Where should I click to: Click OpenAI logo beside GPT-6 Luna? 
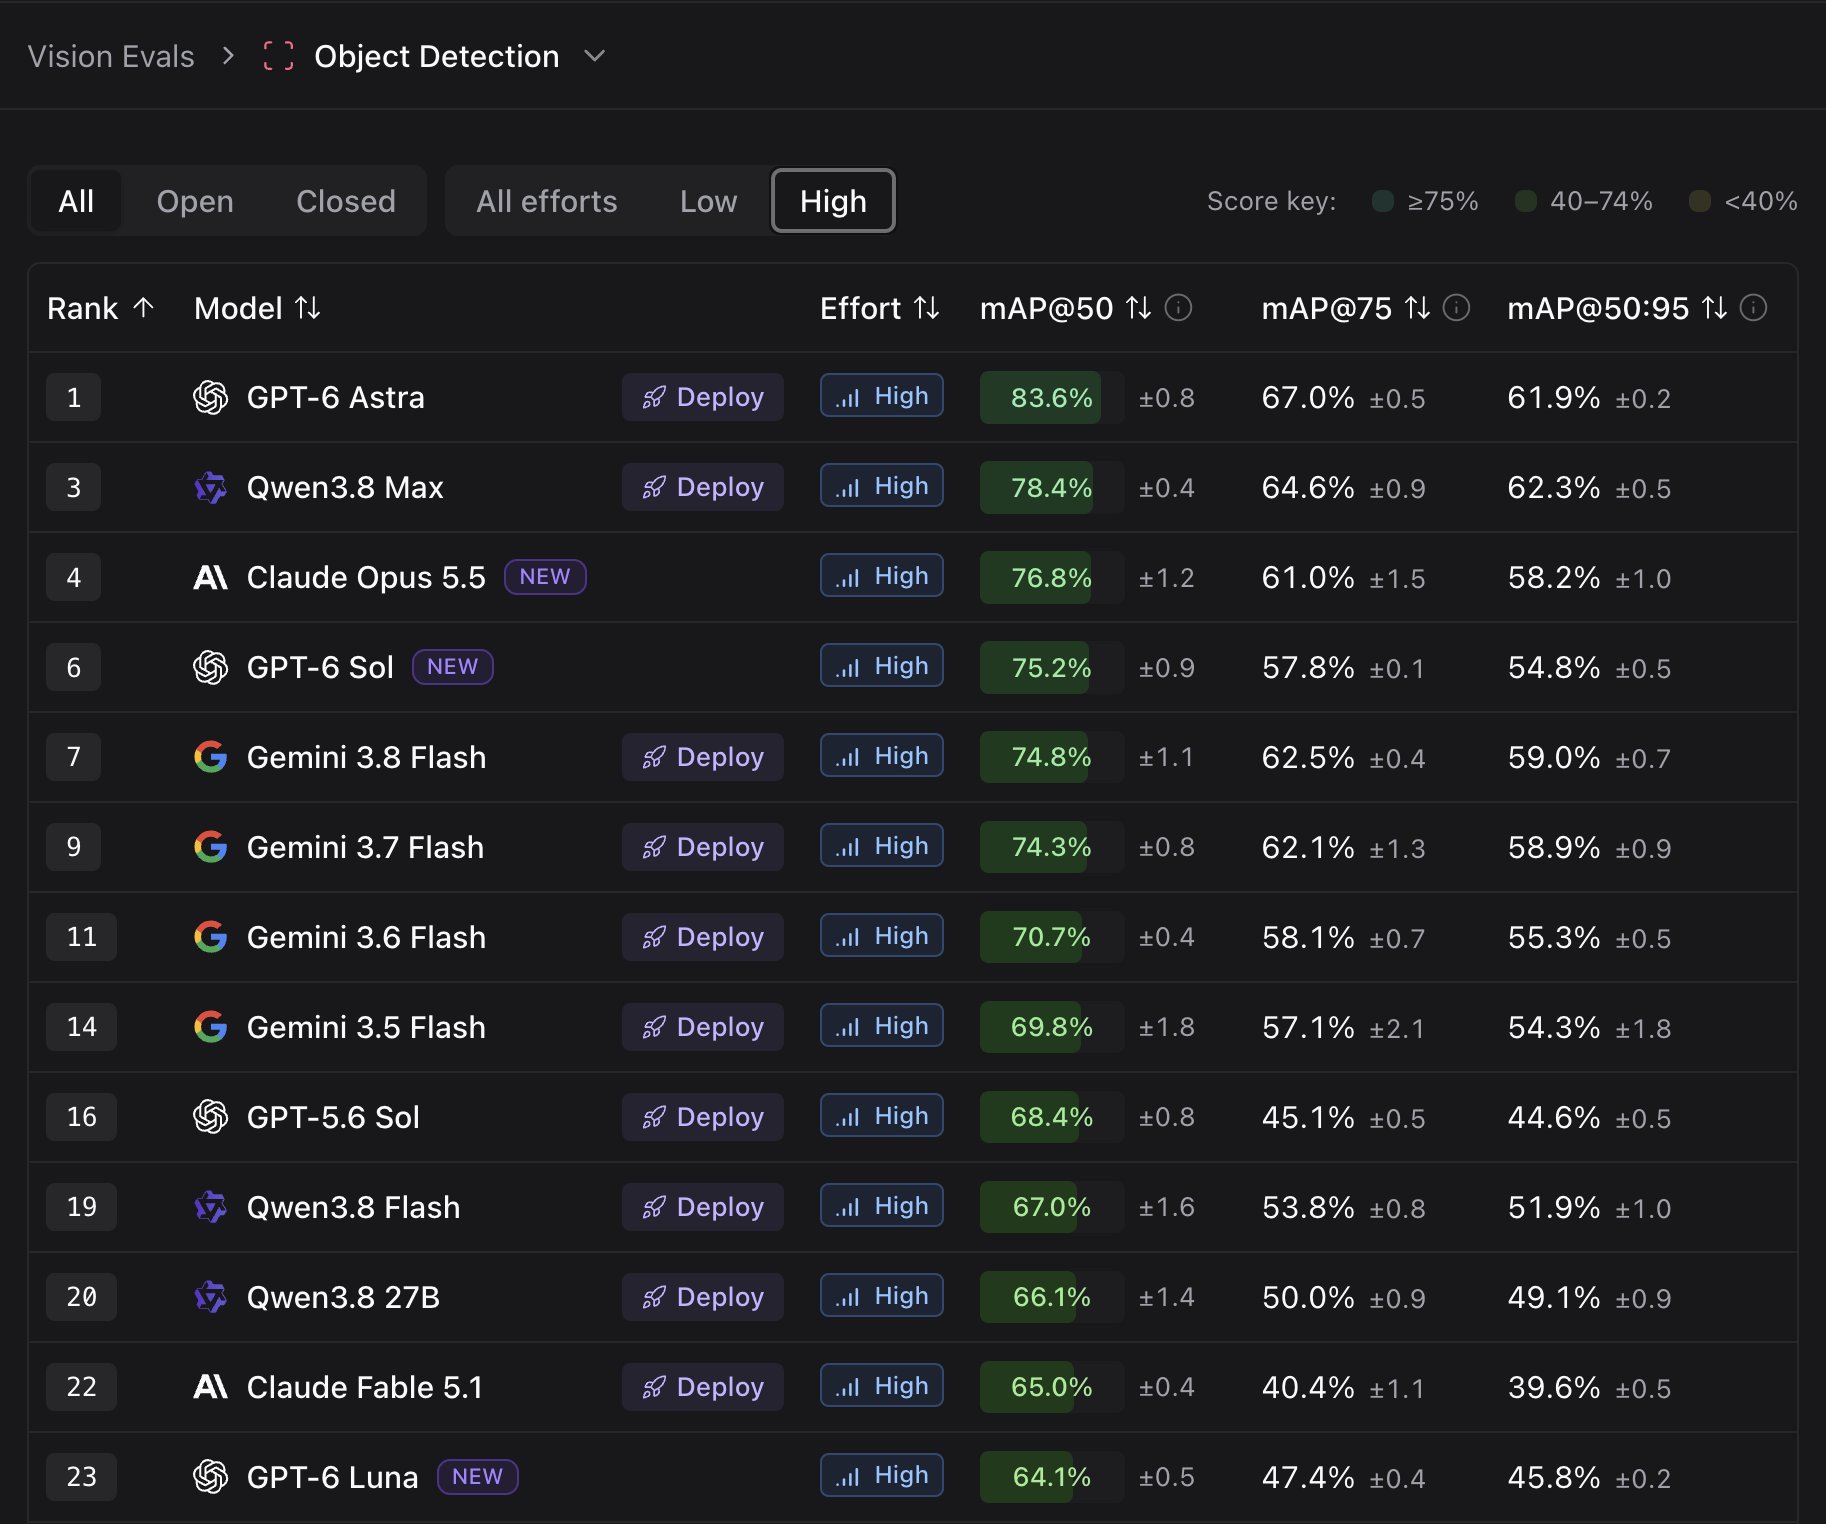click(x=210, y=1477)
